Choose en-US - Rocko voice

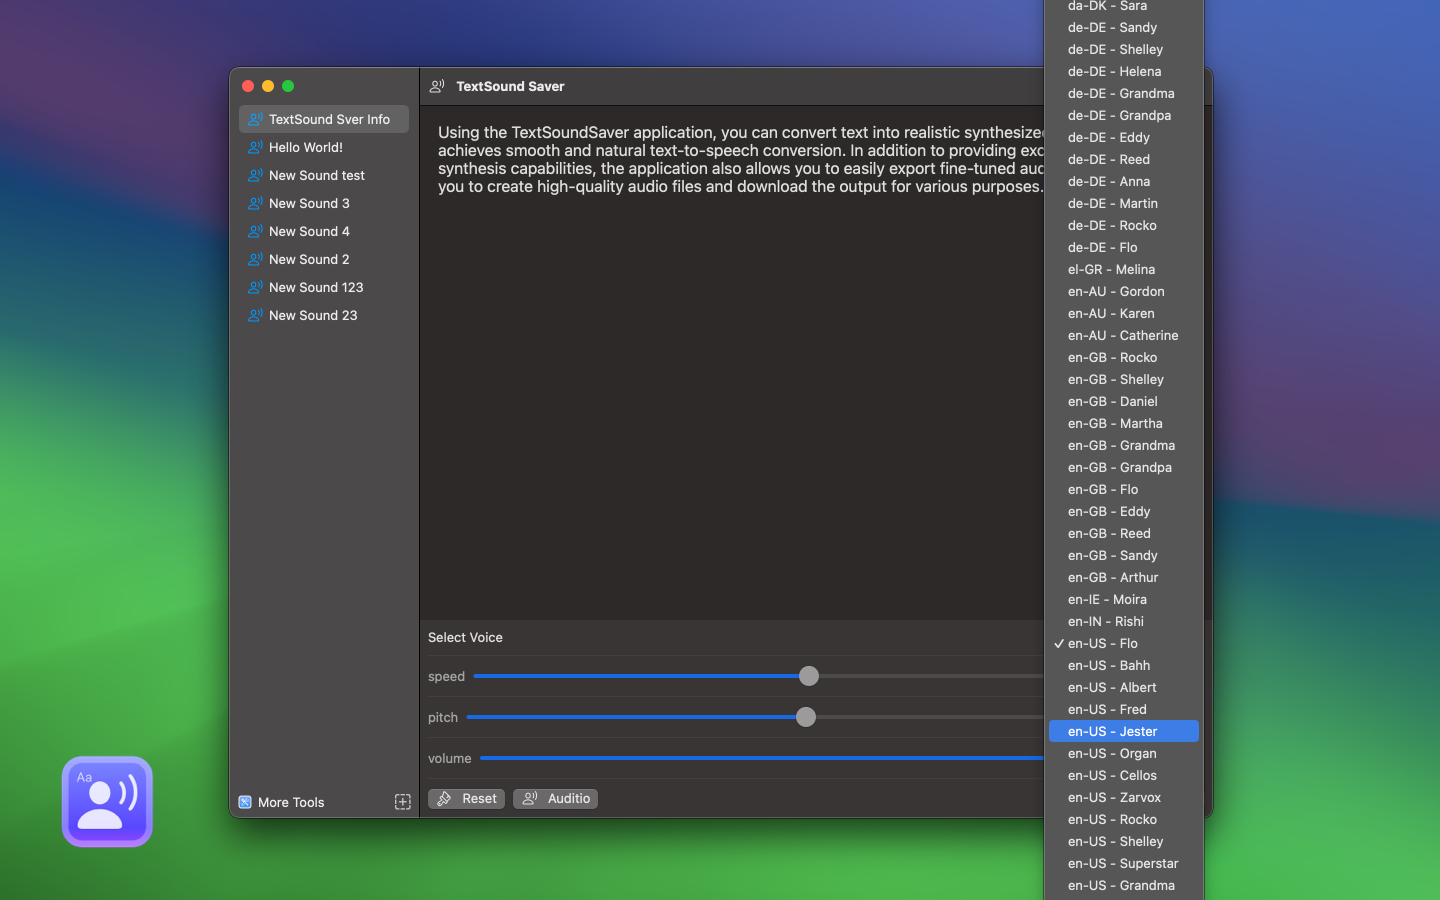click(x=1124, y=819)
